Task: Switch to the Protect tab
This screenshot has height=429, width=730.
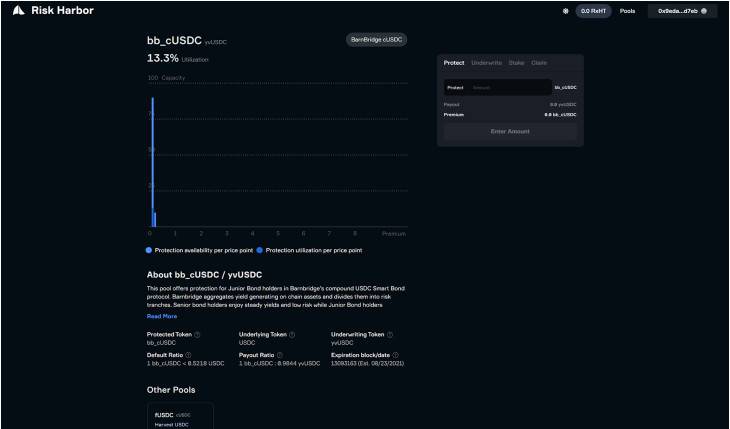Action: (454, 63)
